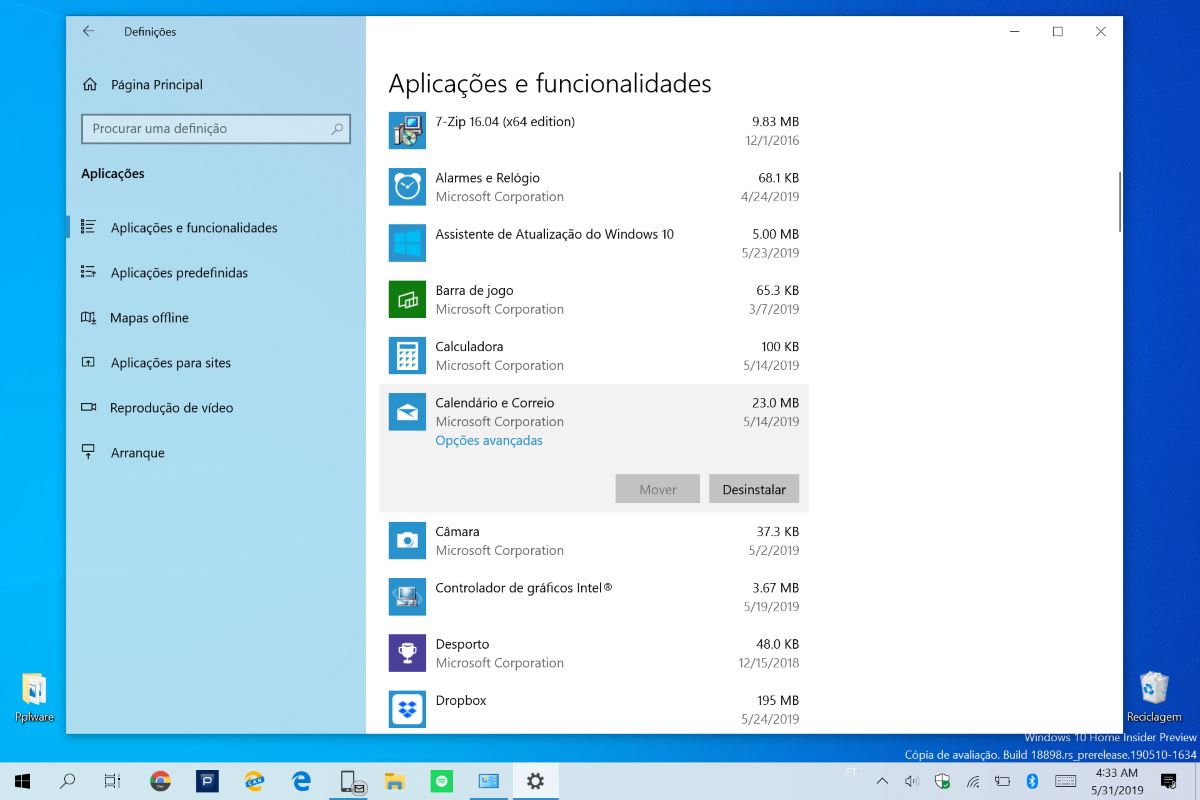Click the Calculadora app icon

click(x=407, y=355)
